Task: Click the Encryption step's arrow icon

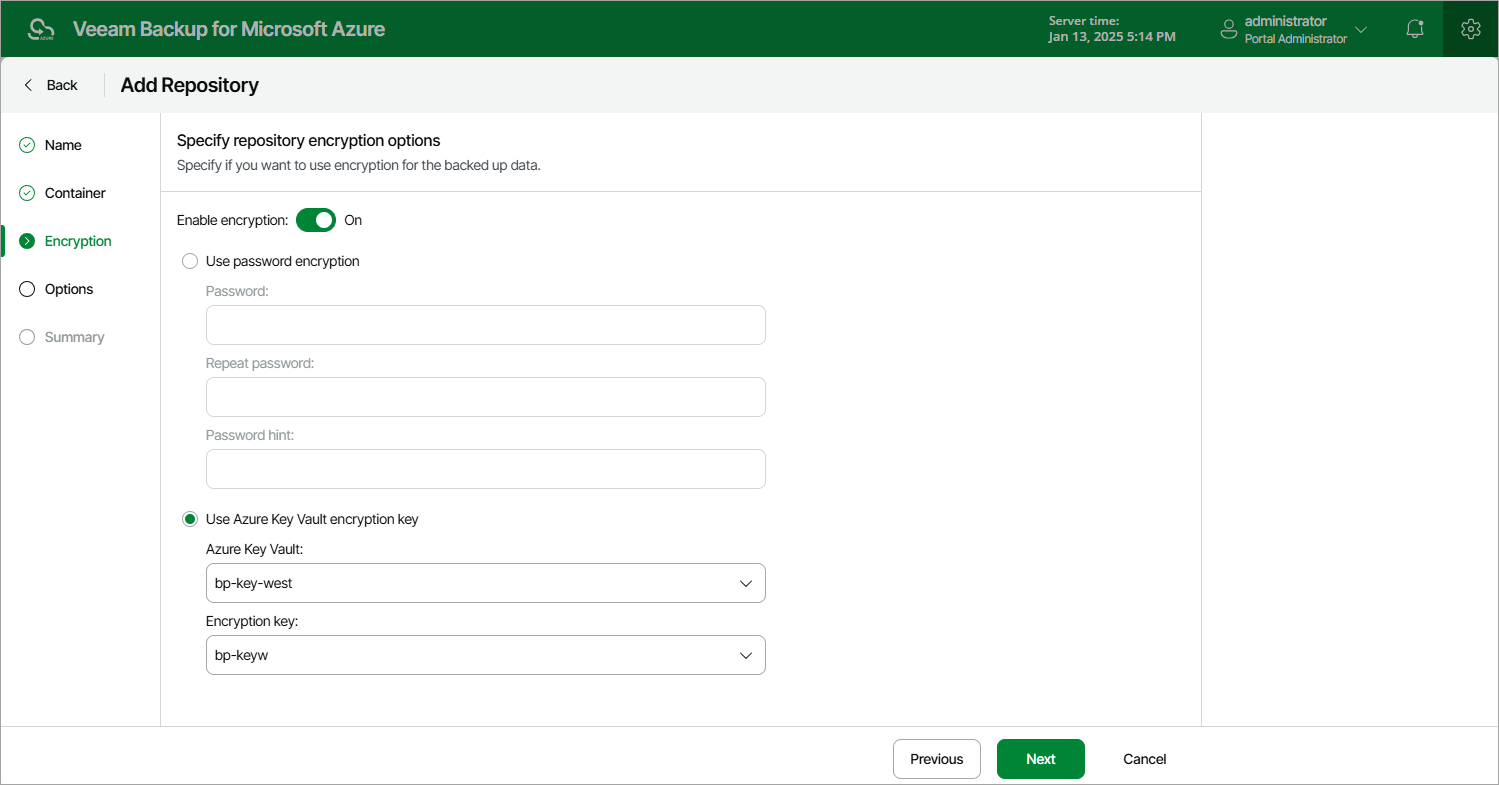Action: [x=26, y=240]
